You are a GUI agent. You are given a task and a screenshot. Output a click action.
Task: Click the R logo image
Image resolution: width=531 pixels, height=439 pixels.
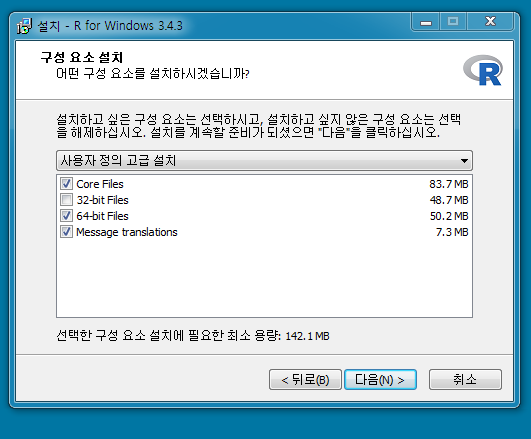pos(483,70)
